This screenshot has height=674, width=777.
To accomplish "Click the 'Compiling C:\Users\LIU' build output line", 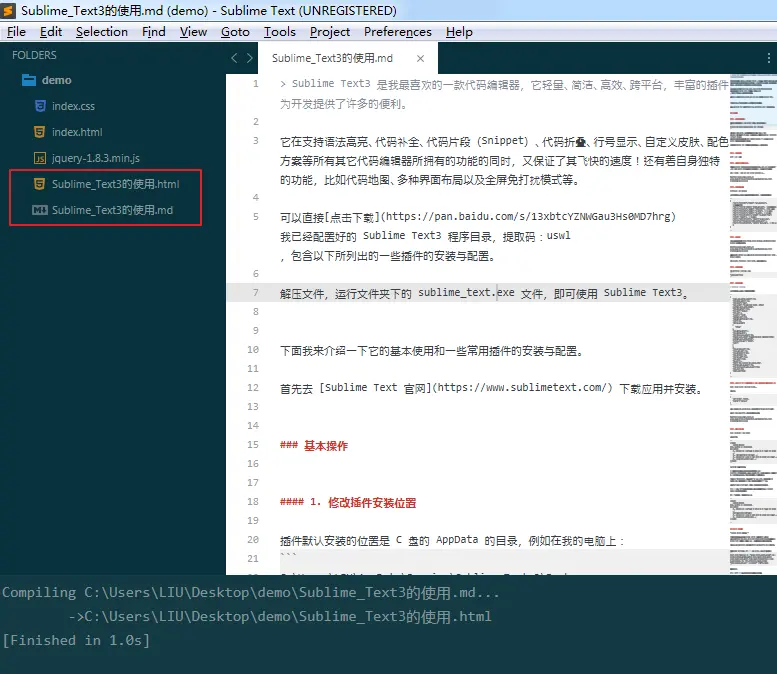I will point(250,593).
